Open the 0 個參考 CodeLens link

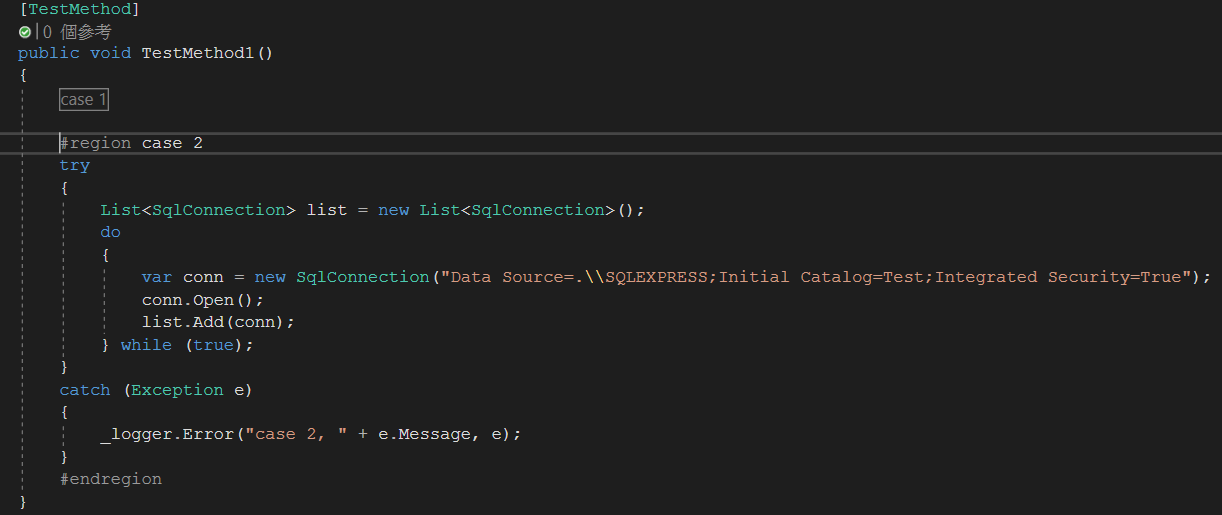[x=77, y=32]
